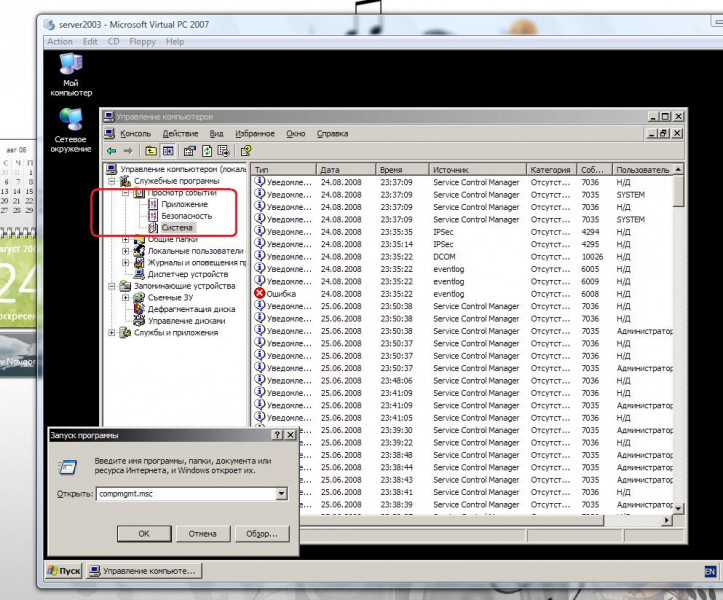Click the event list scrollbar down arrow
Screen dimensions: 723x600
click(678, 508)
